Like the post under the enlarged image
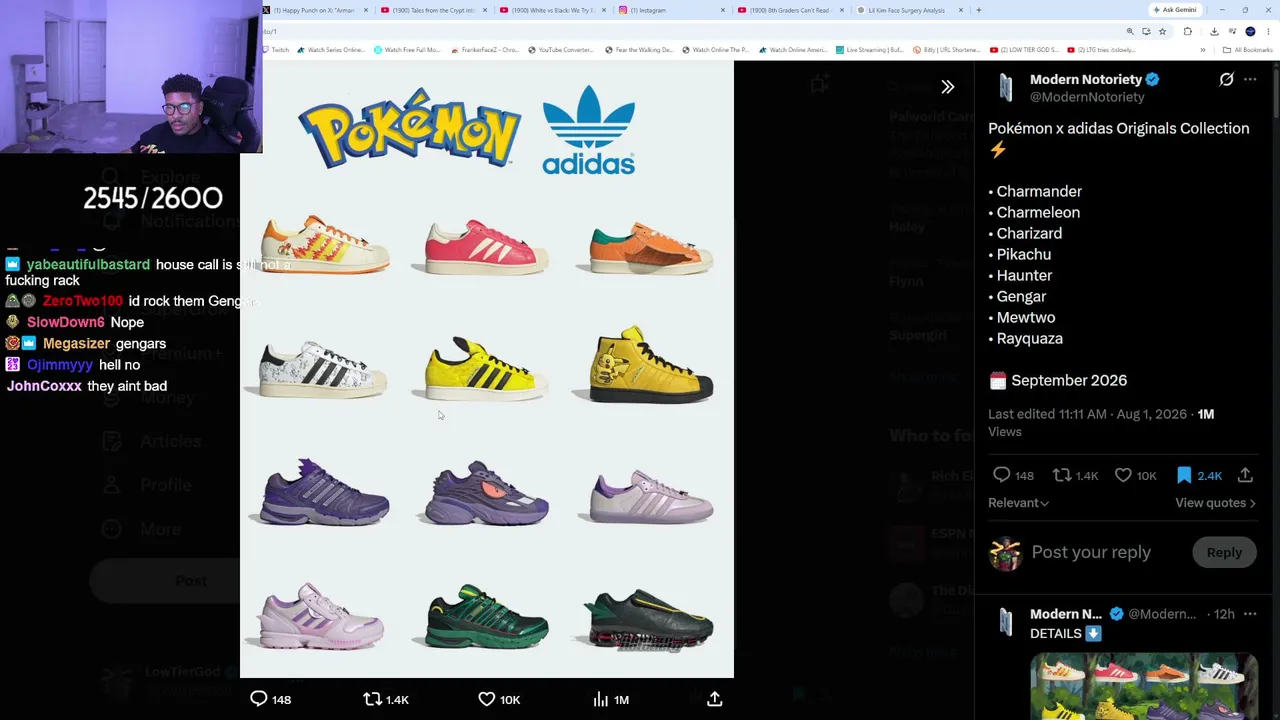Viewport: 1280px width, 720px height. (x=486, y=699)
